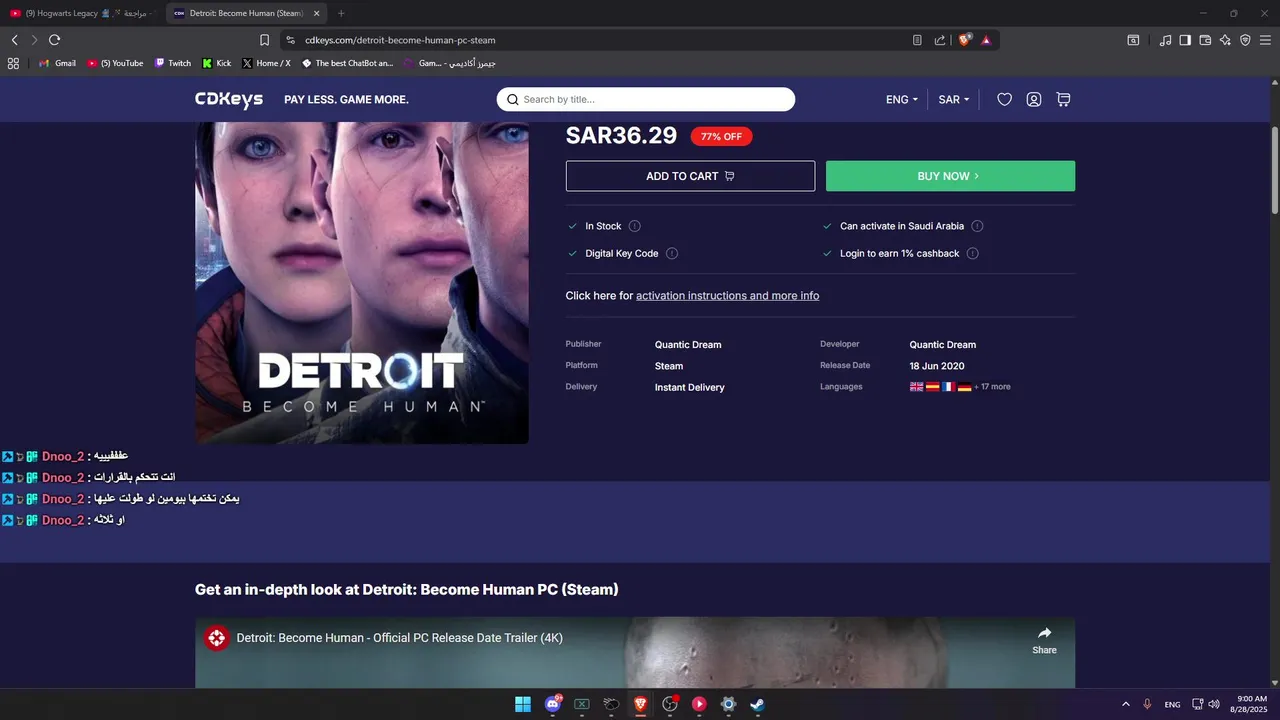Open the browser hamburger menu
Viewport: 1280px width, 720px height.
1265,40
